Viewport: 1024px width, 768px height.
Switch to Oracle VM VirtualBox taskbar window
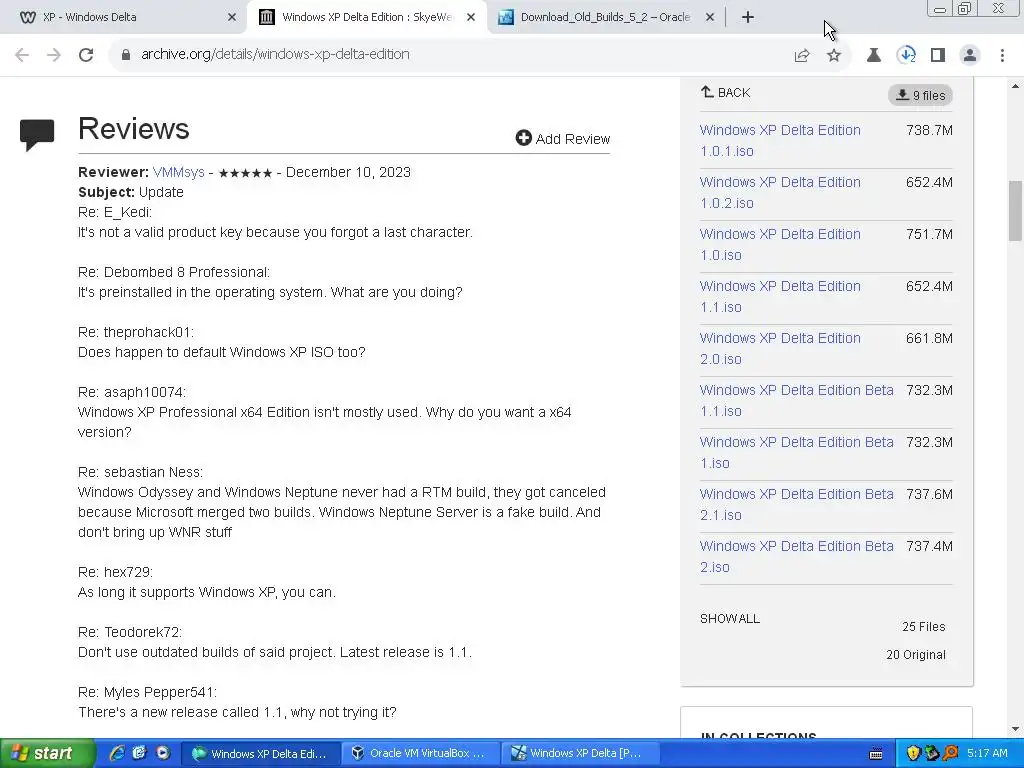(x=421, y=754)
